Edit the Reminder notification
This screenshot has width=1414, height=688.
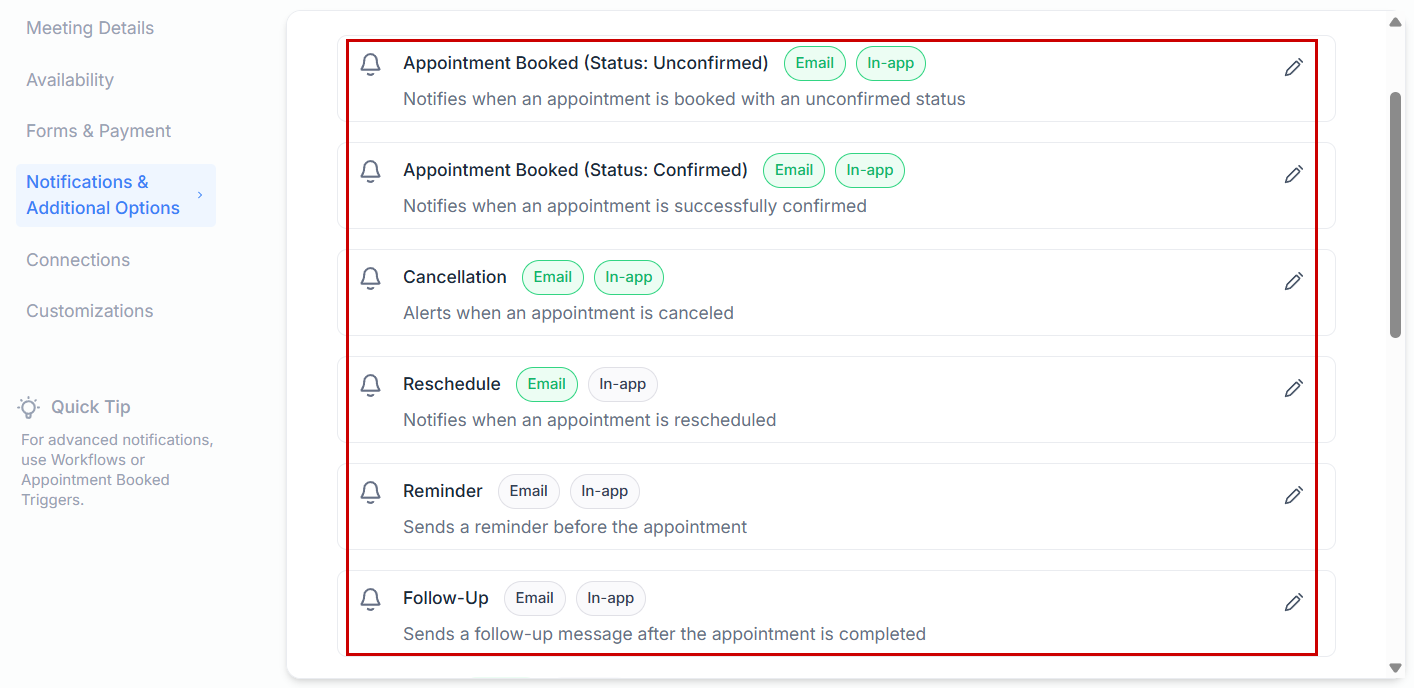pyautogui.click(x=1293, y=495)
